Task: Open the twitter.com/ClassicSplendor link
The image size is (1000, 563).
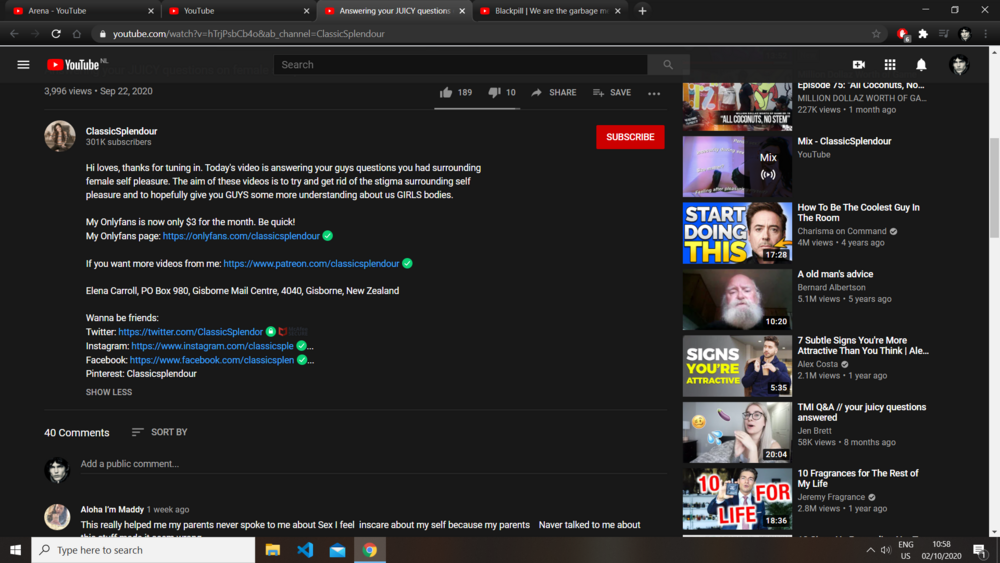Action: pyautogui.click(x=190, y=332)
